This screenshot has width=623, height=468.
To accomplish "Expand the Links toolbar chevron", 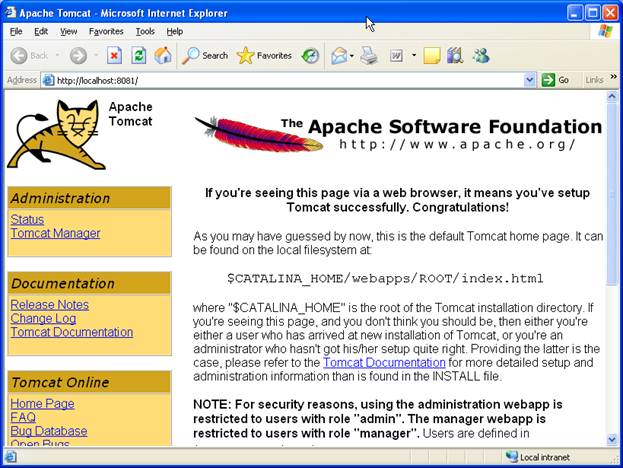I will [613, 76].
